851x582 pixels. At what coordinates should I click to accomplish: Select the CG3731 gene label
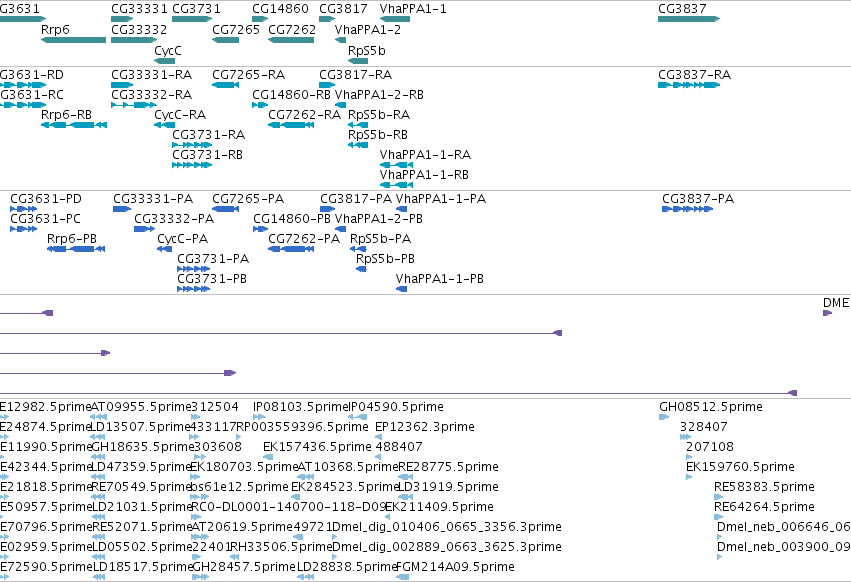196,9
